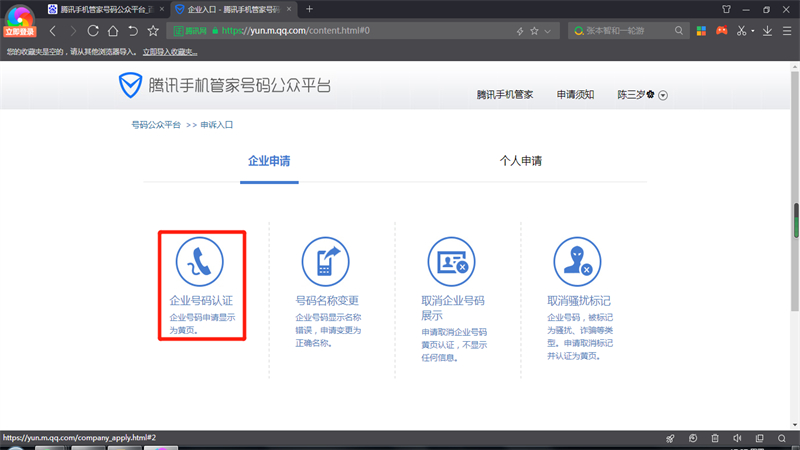This screenshot has height=450, width=800.
Task: Focus the browser search box
Action: coord(629,31)
